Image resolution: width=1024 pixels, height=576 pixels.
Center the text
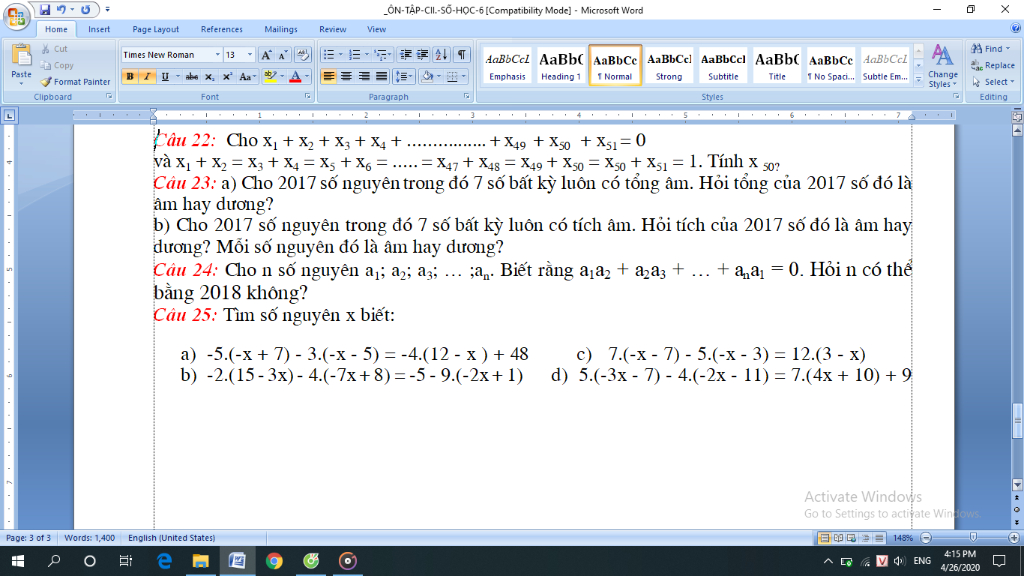coord(346,76)
